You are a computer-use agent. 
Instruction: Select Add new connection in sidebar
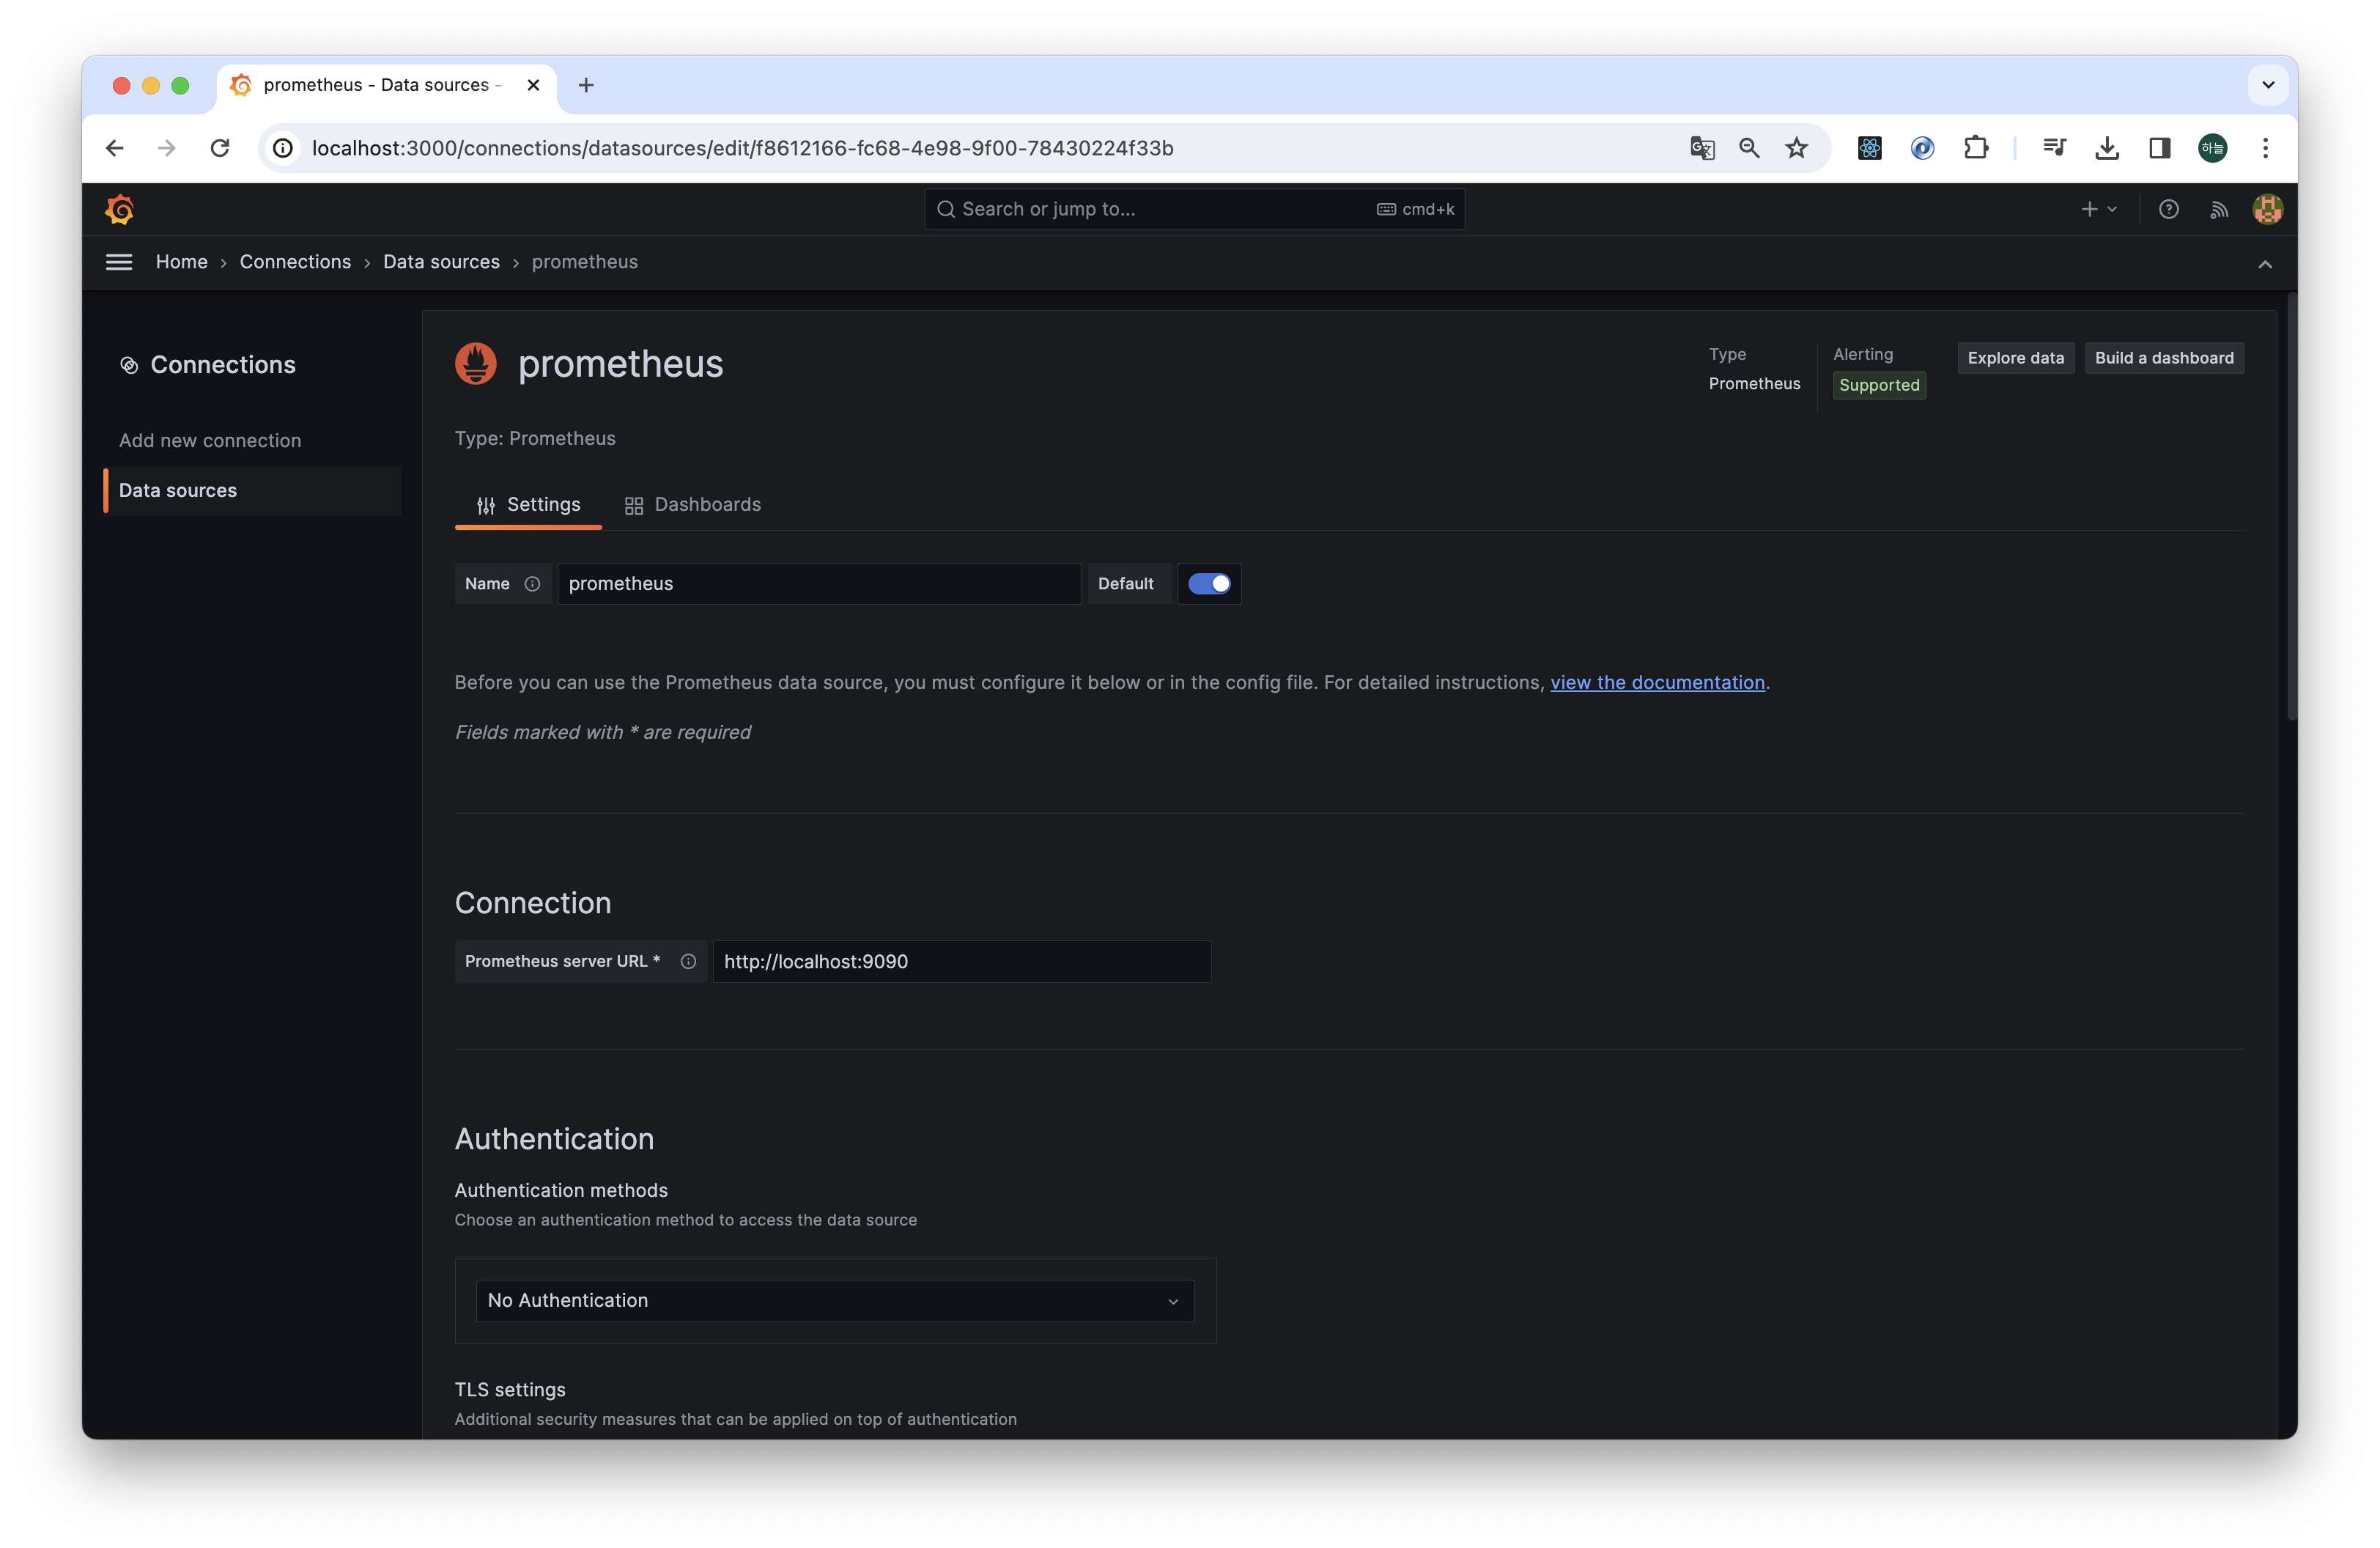click(210, 441)
